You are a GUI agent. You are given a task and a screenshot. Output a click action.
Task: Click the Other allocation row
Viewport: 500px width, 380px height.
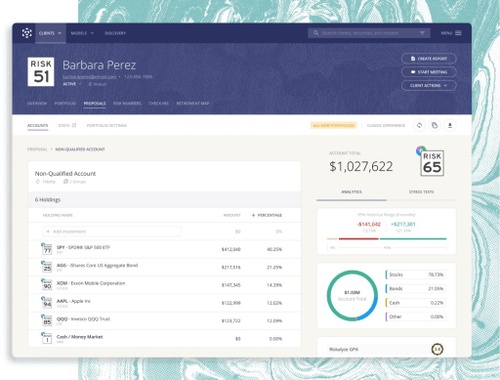coord(416,317)
